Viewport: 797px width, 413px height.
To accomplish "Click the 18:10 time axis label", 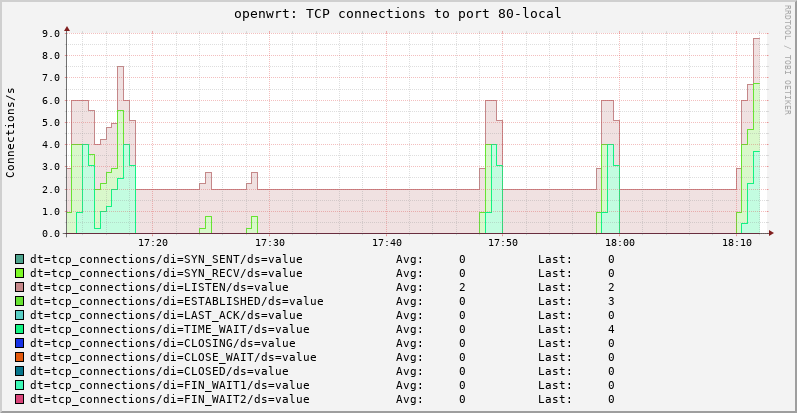I will (737, 243).
